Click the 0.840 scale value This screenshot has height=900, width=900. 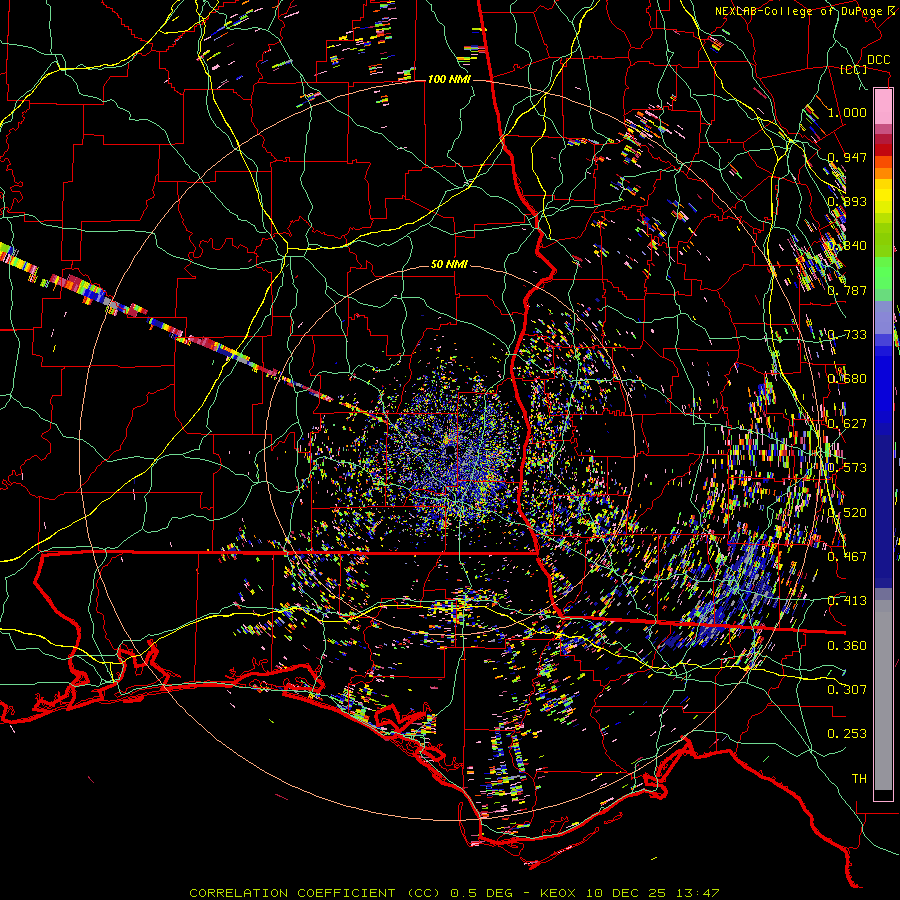(847, 246)
